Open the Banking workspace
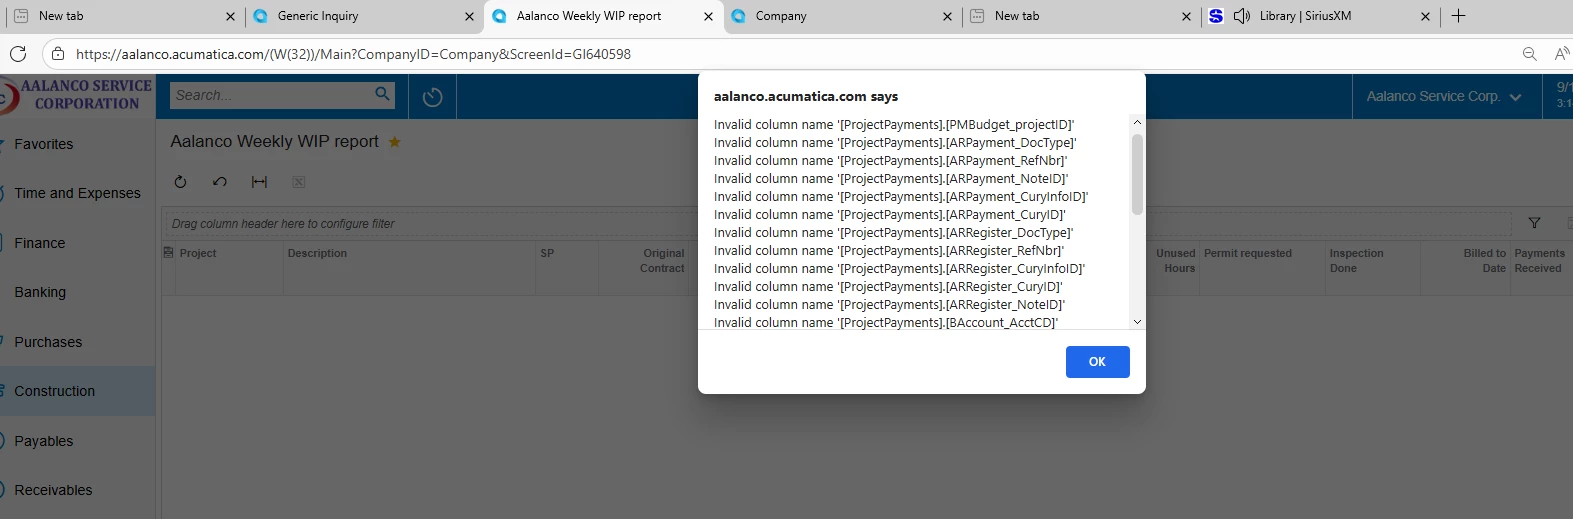The height and width of the screenshot is (519, 1573). coord(40,292)
